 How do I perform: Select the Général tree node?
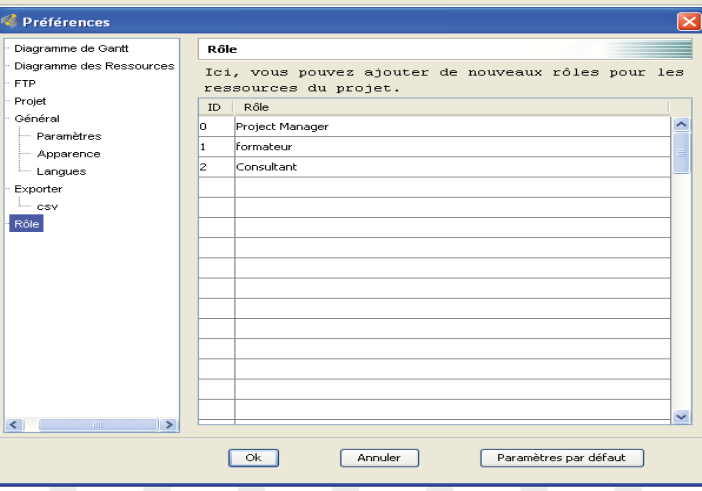[36, 118]
